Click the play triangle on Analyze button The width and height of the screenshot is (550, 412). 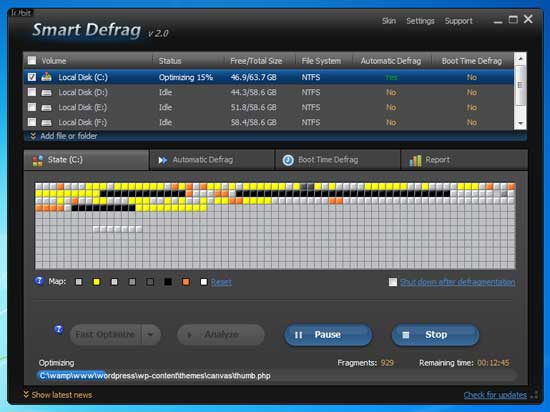pyautogui.click(x=189, y=335)
